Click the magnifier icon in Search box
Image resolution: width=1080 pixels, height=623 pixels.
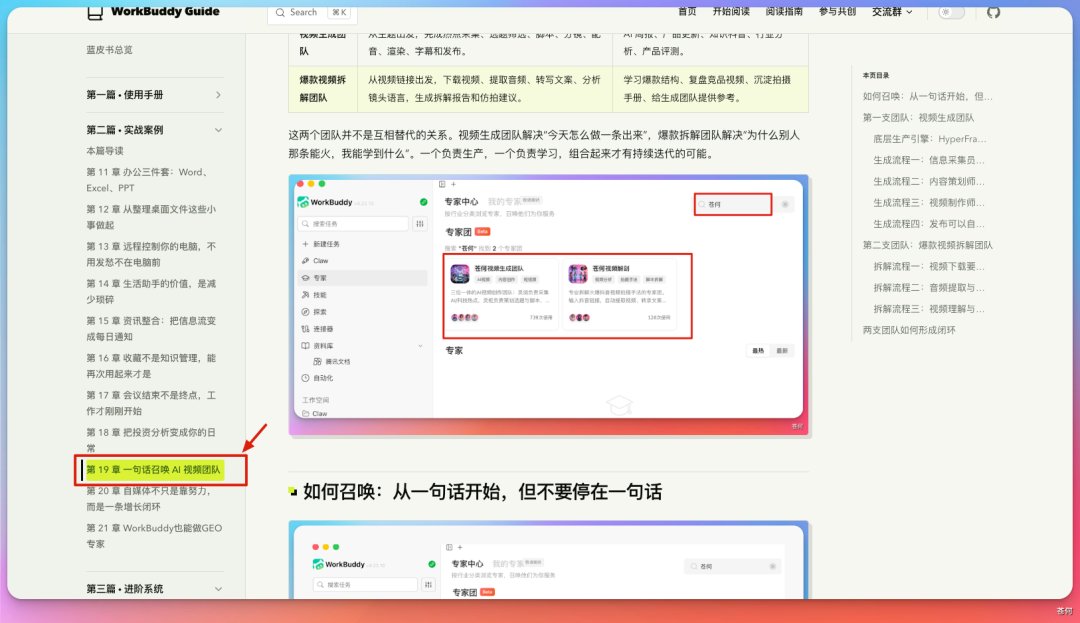pyautogui.click(x=280, y=12)
